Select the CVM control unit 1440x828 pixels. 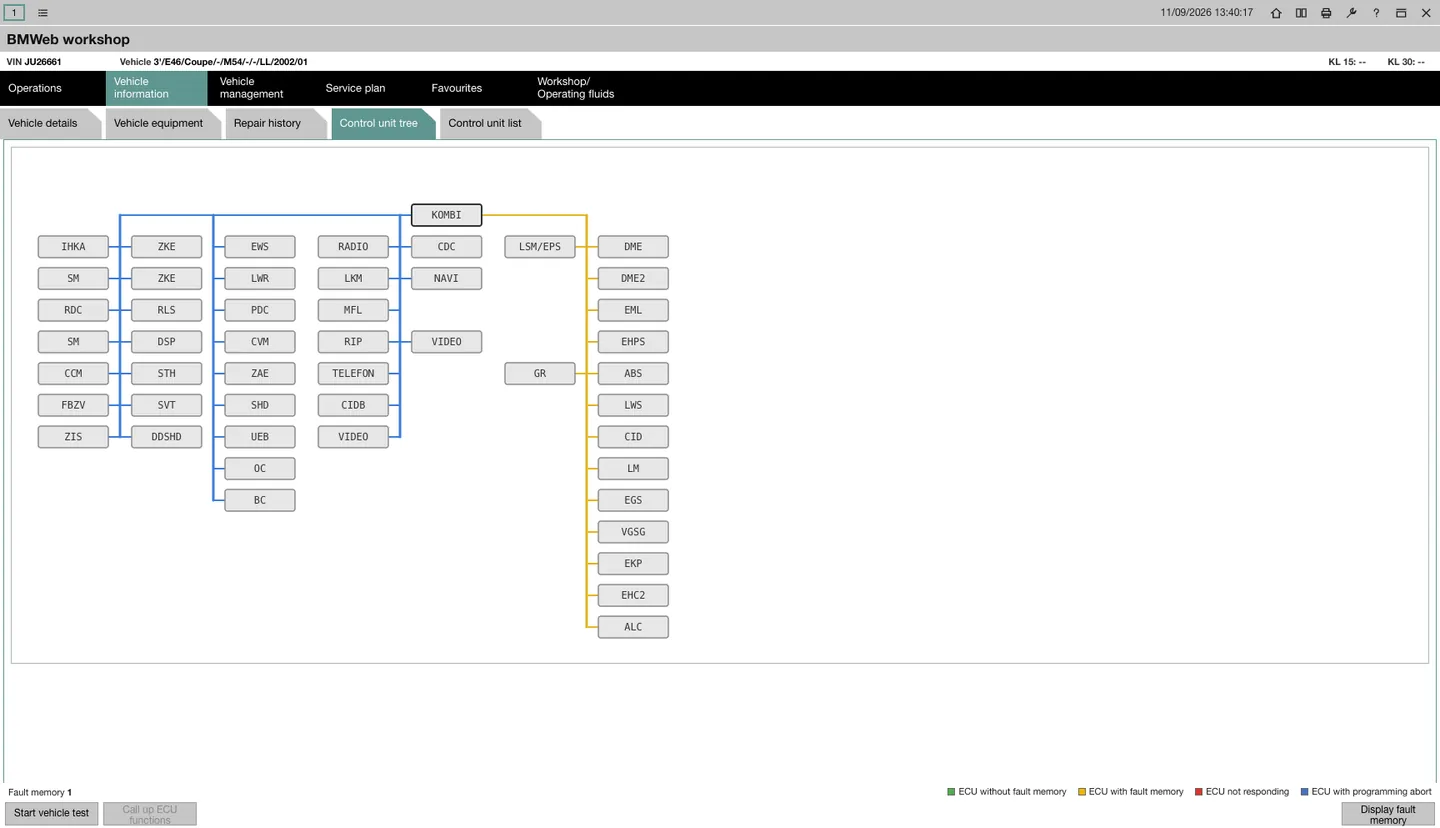point(260,342)
